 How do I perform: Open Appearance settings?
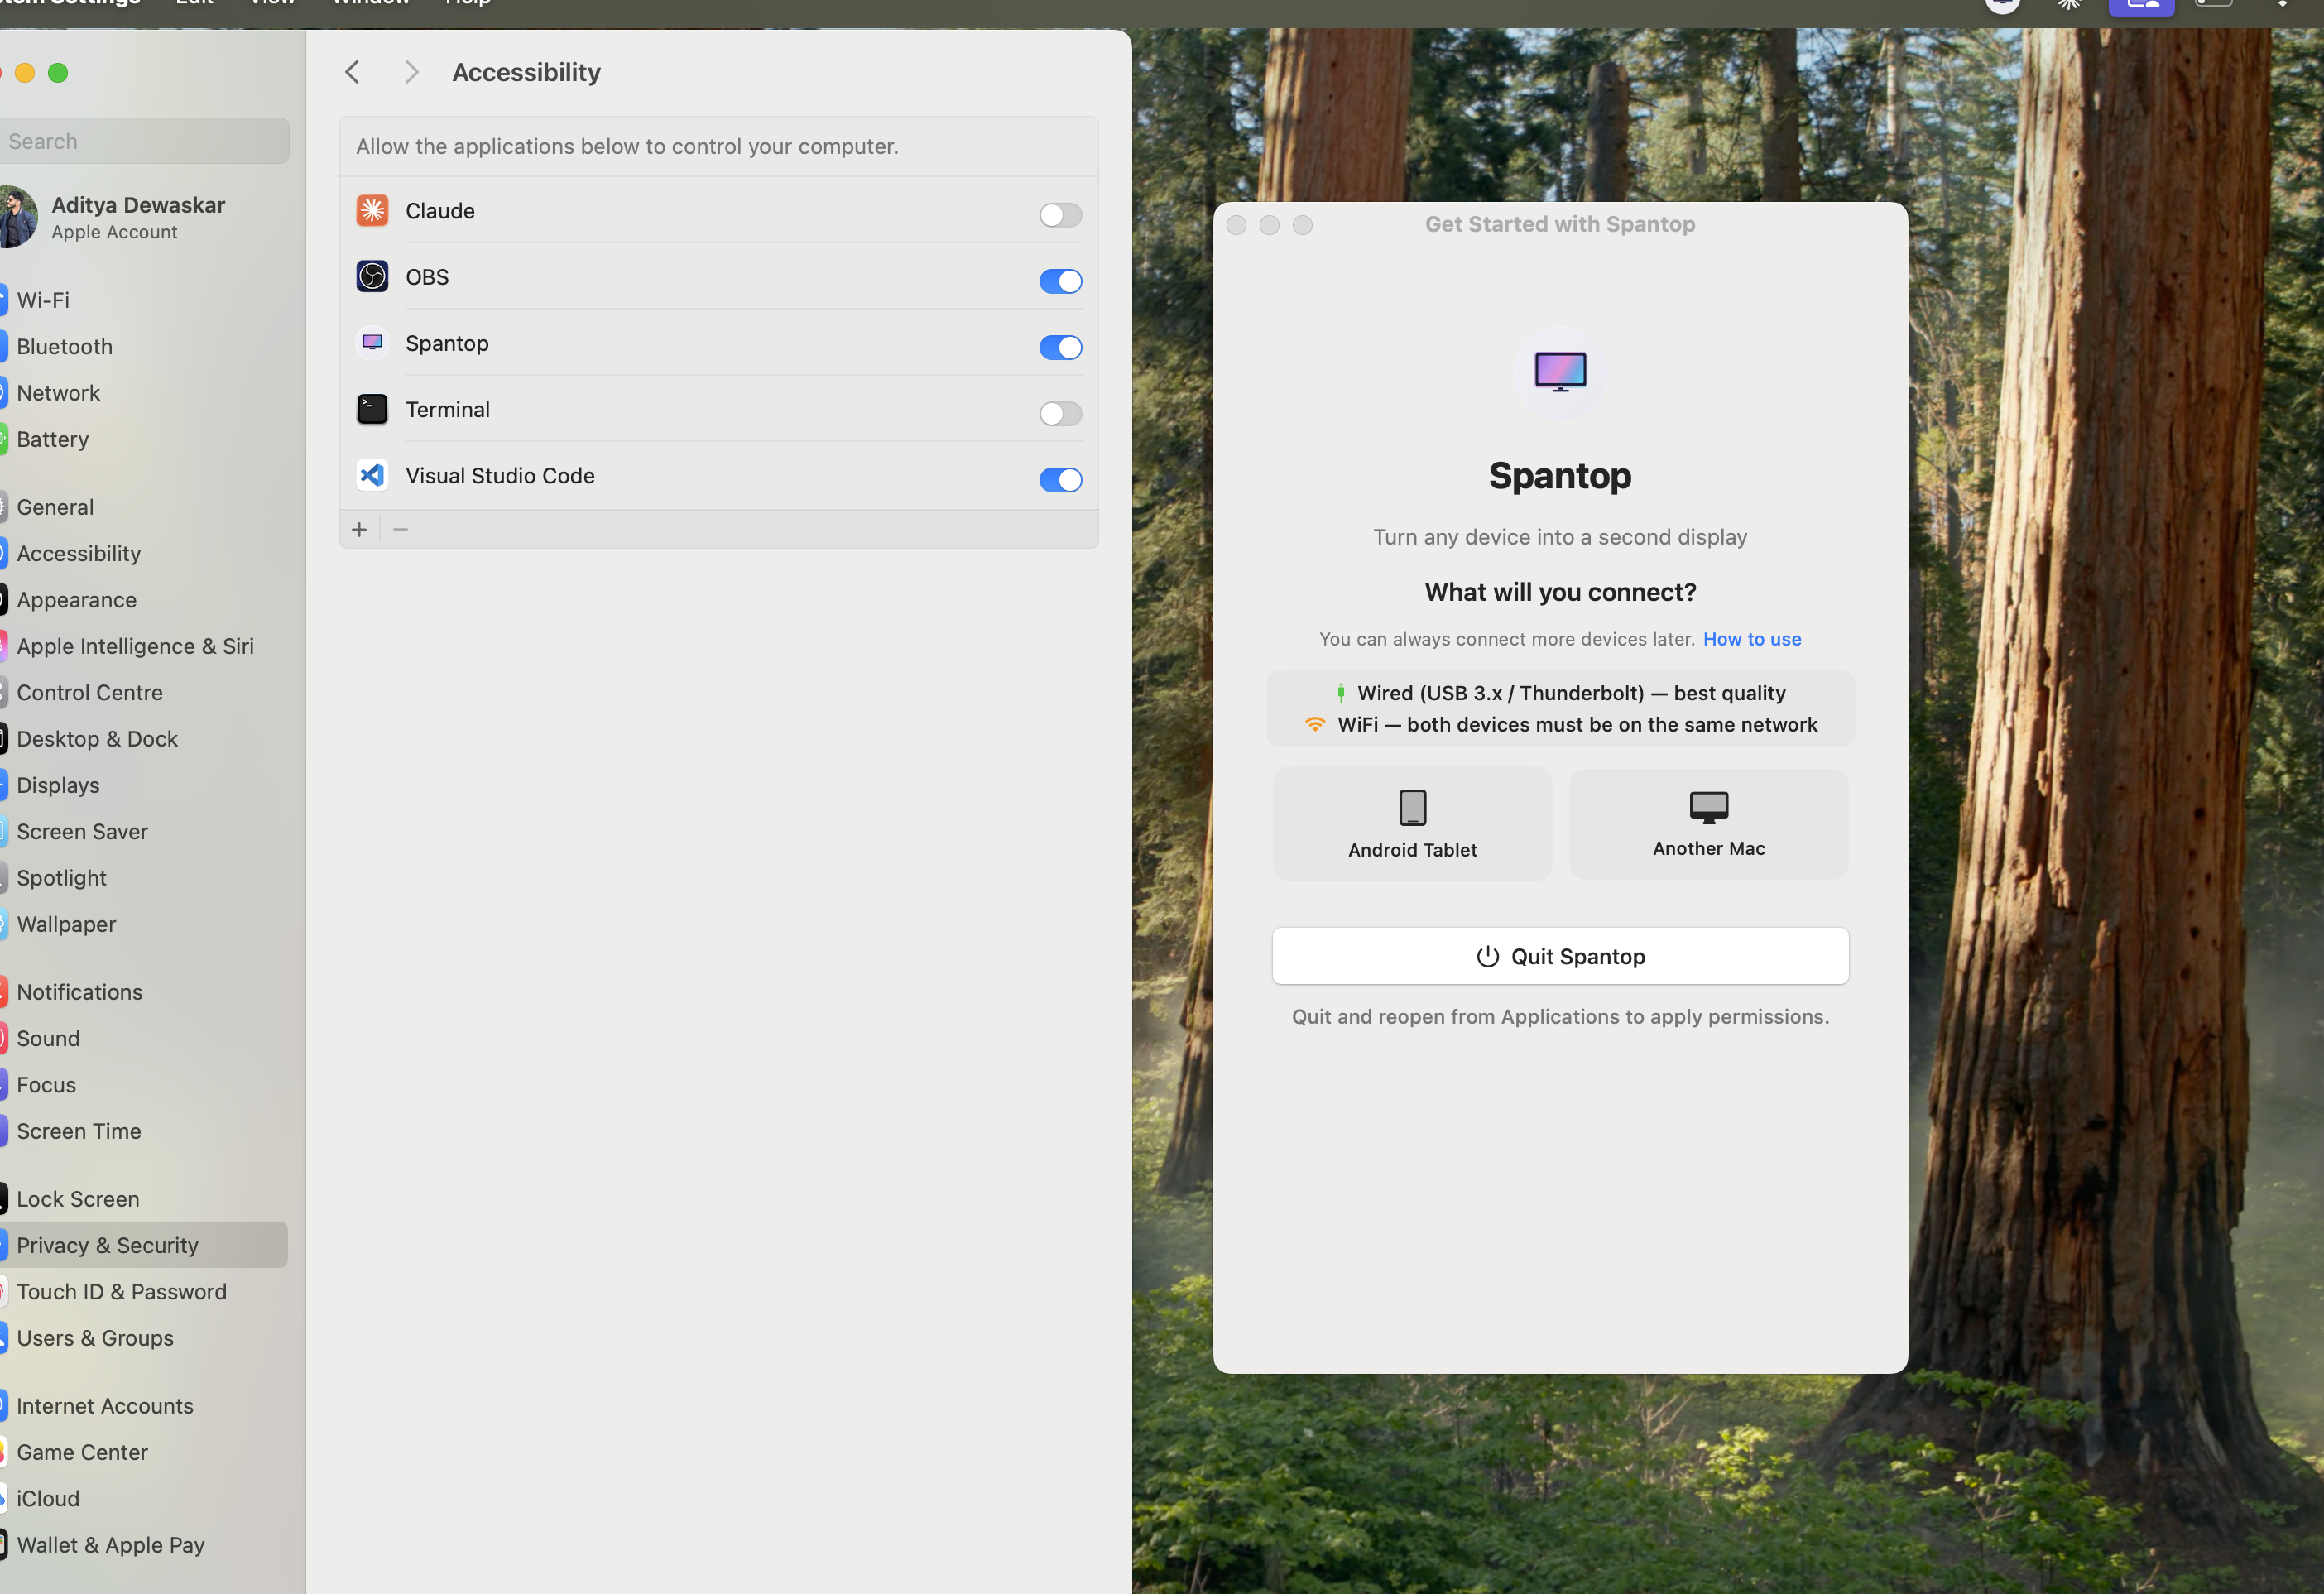(x=144, y=600)
